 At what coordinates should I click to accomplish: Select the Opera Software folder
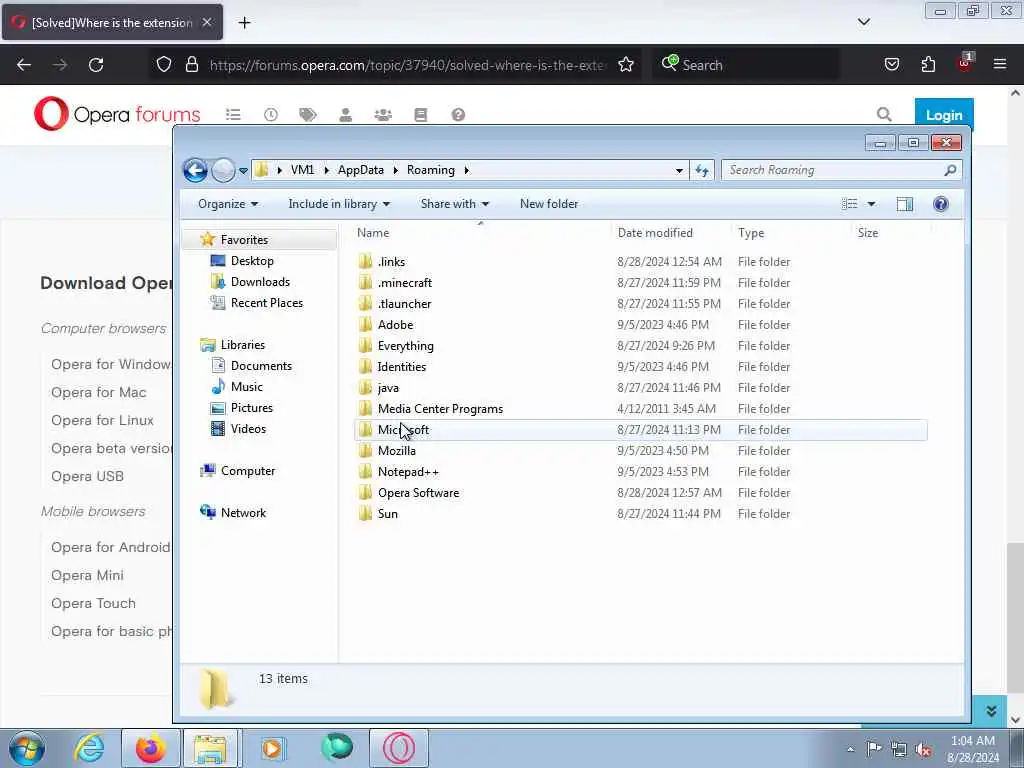click(418, 492)
